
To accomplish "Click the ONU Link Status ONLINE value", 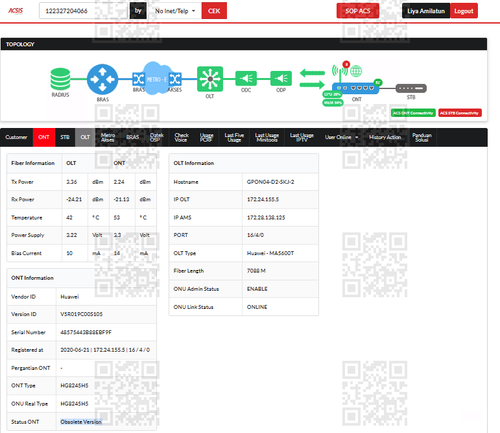I will coord(257,307).
